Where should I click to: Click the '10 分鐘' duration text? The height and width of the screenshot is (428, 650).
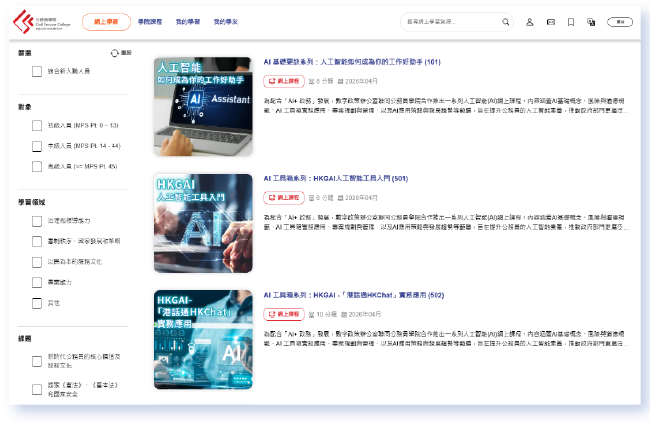point(327,314)
